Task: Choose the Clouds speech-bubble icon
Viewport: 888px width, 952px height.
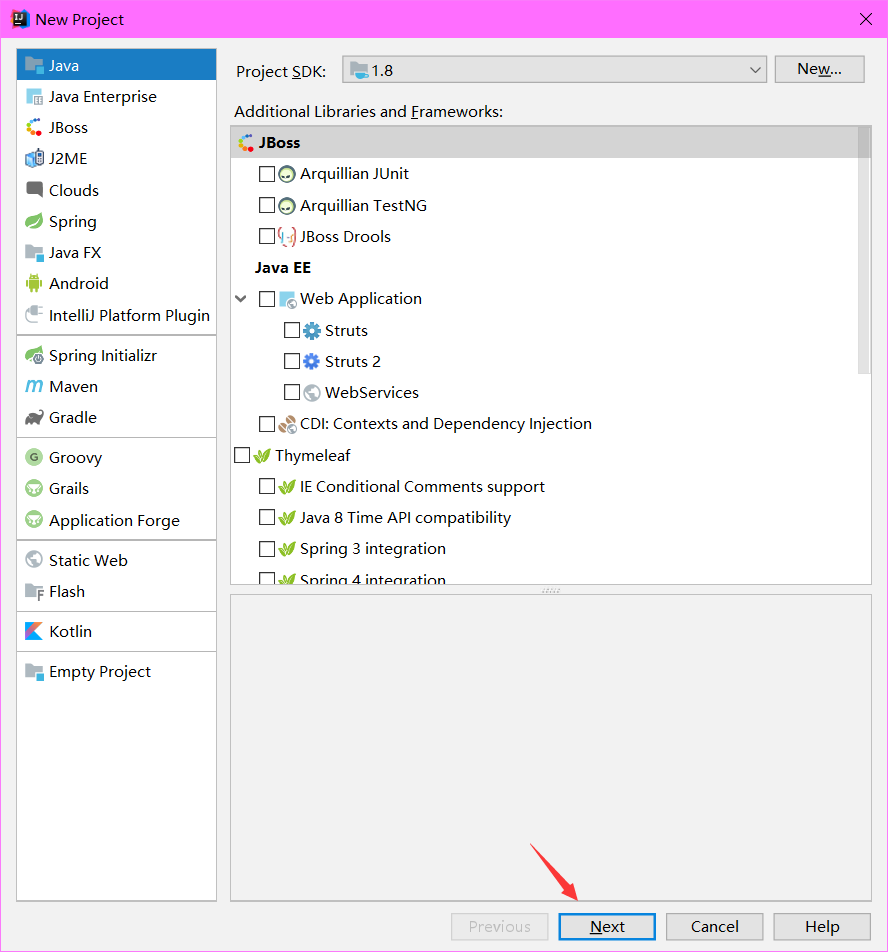Action: click(34, 189)
